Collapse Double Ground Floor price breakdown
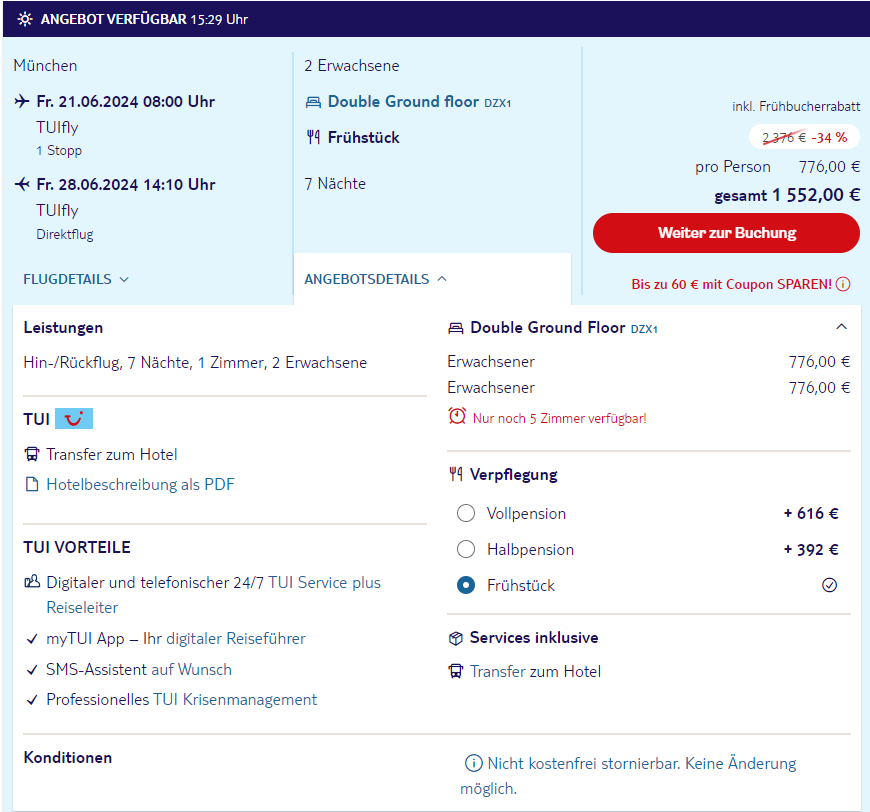The width and height of the screenshot is (870, 812). click(x=841, y=327)
